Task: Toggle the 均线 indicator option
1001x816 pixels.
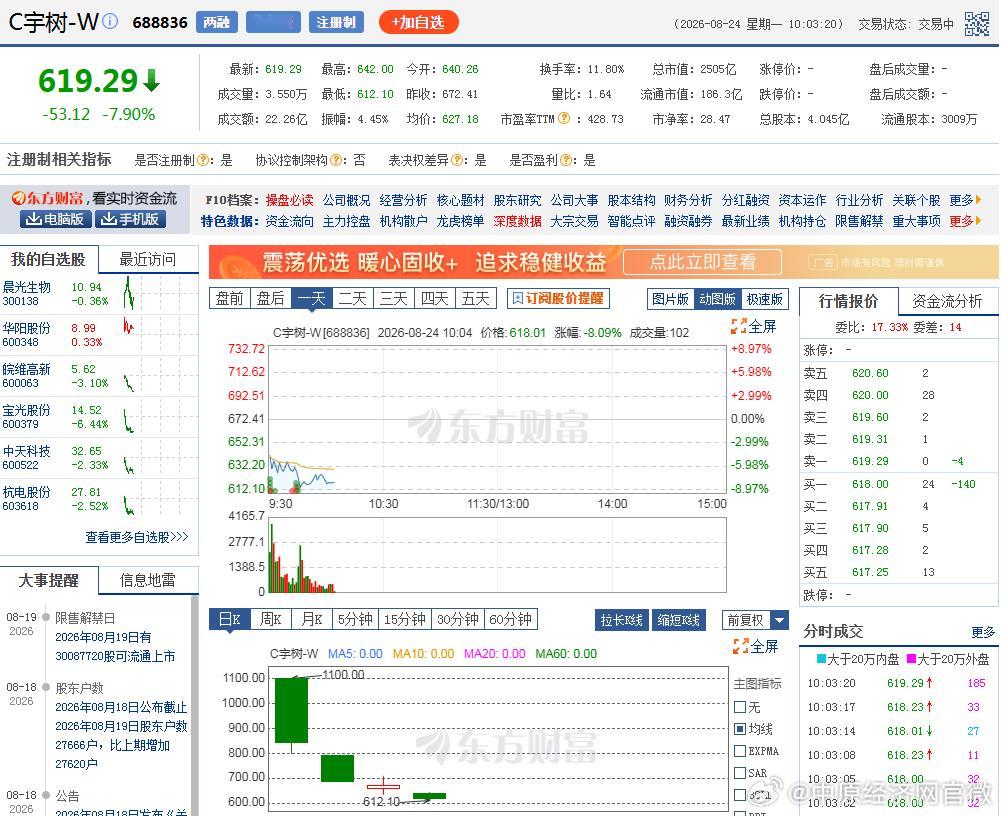Action: click(740, 729)
